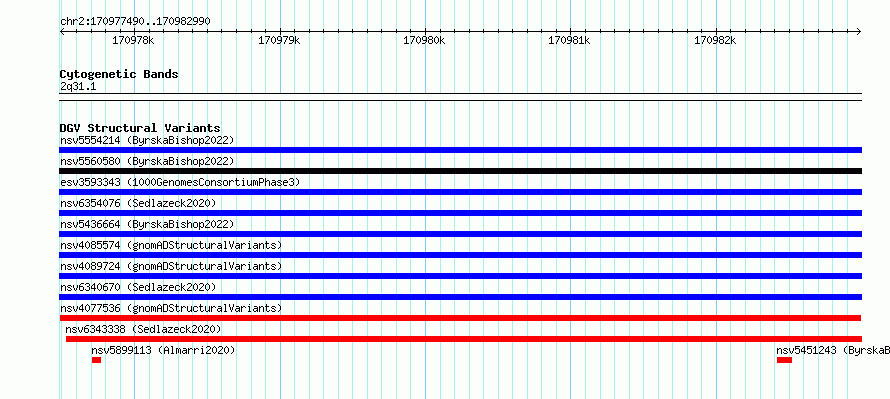Select the blue bar under nsv6340670
Viewport: 890px width, 399px height.
point(460,297)
